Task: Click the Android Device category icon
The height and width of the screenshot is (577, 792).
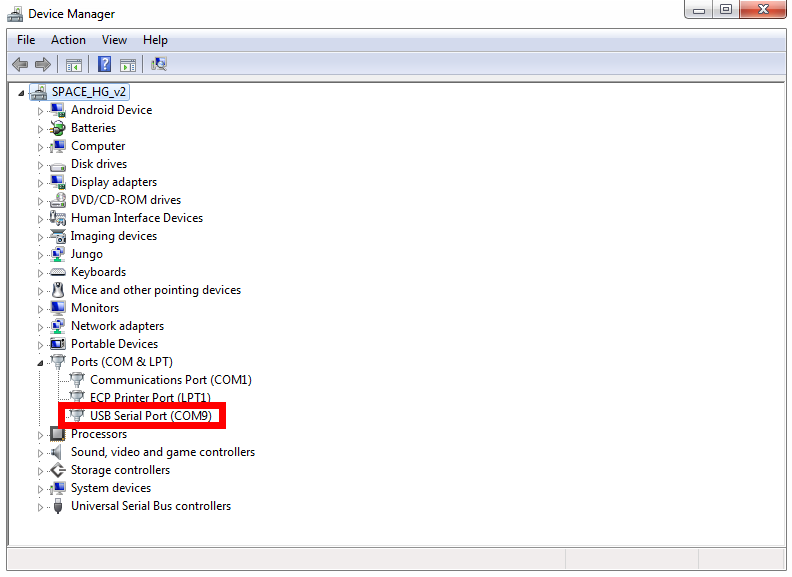Action: 58,110
